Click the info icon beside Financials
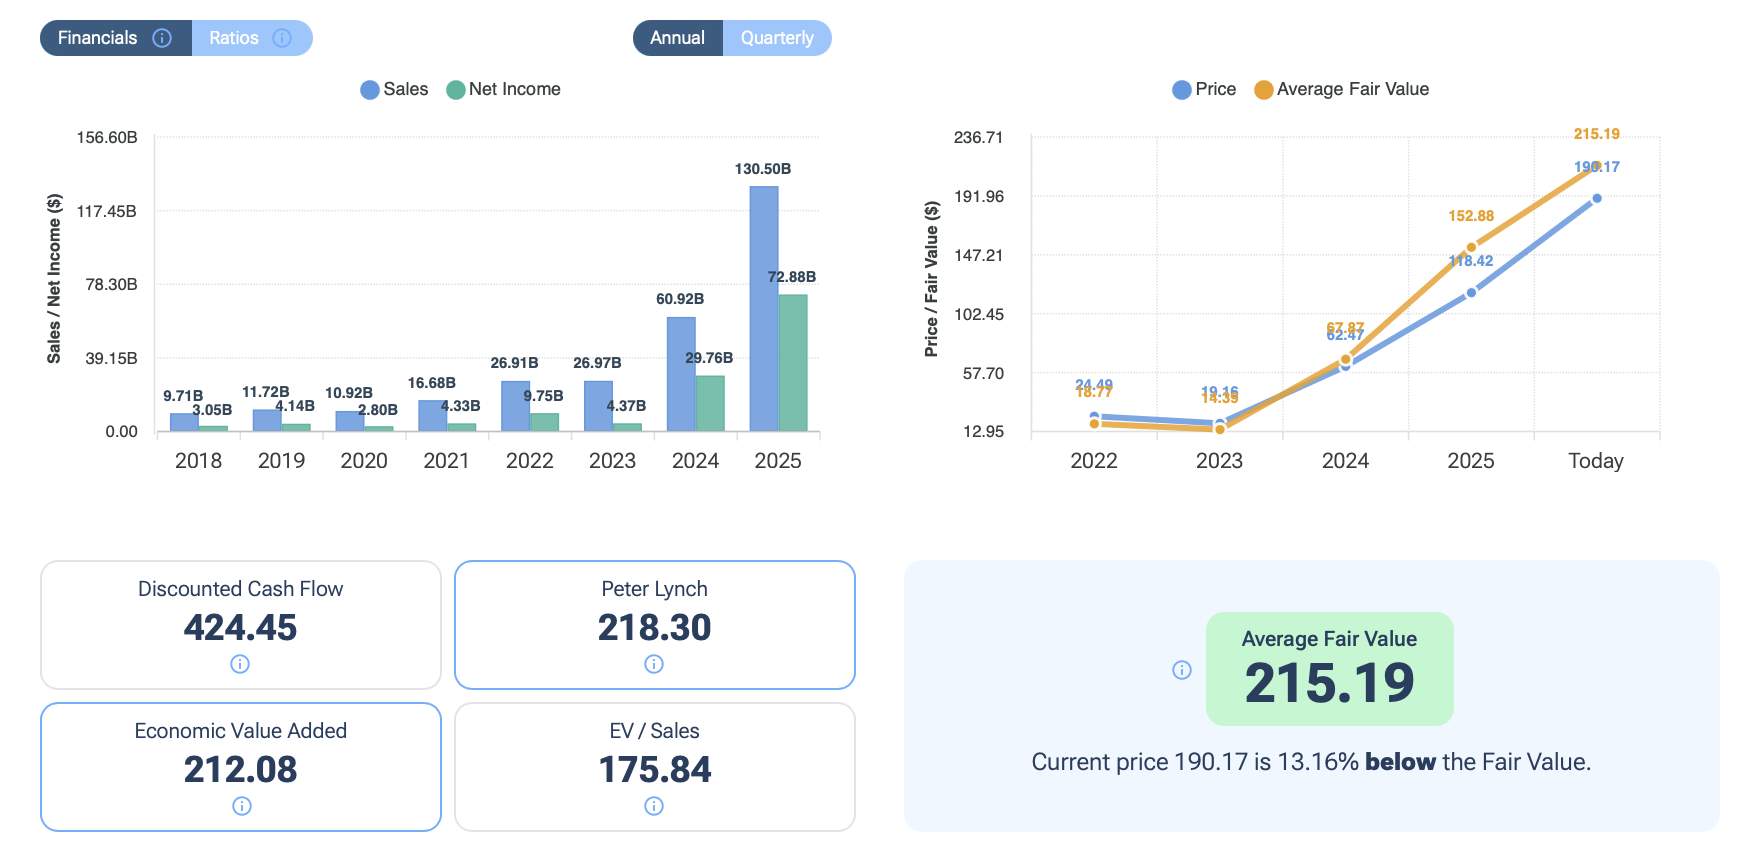The width and height of the screenshot is (1750, 868). (162, 38)
